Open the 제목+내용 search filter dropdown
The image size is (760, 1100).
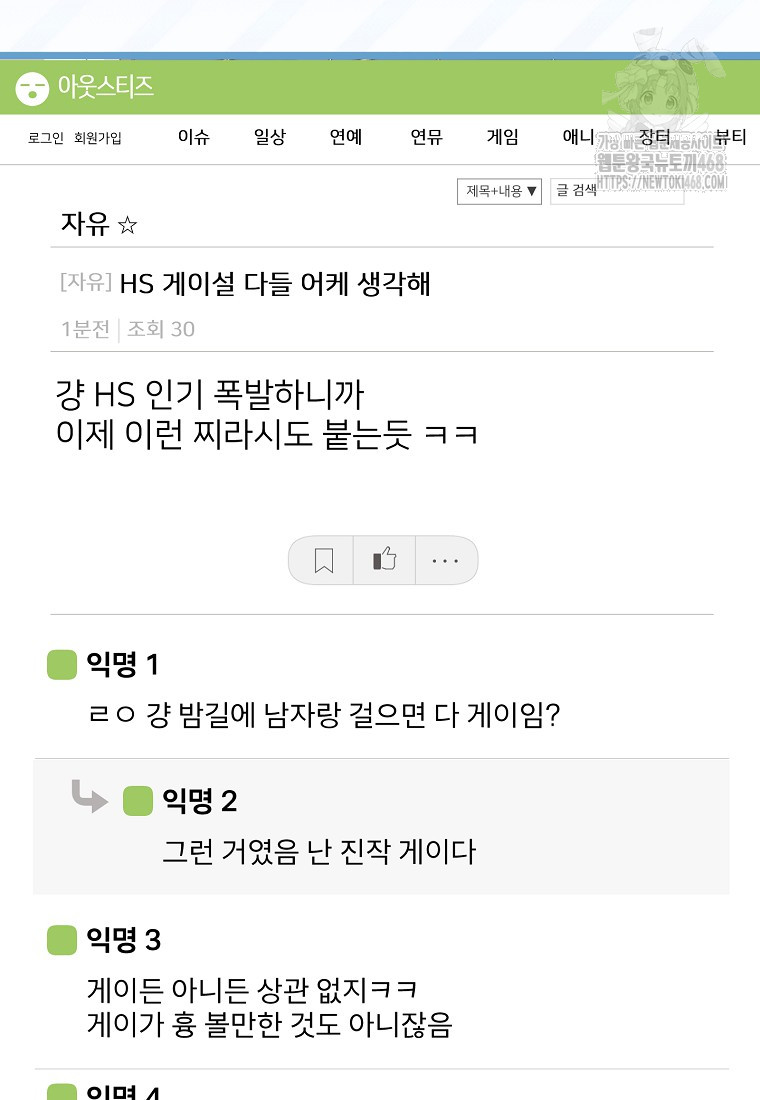(x=499, y=191)
